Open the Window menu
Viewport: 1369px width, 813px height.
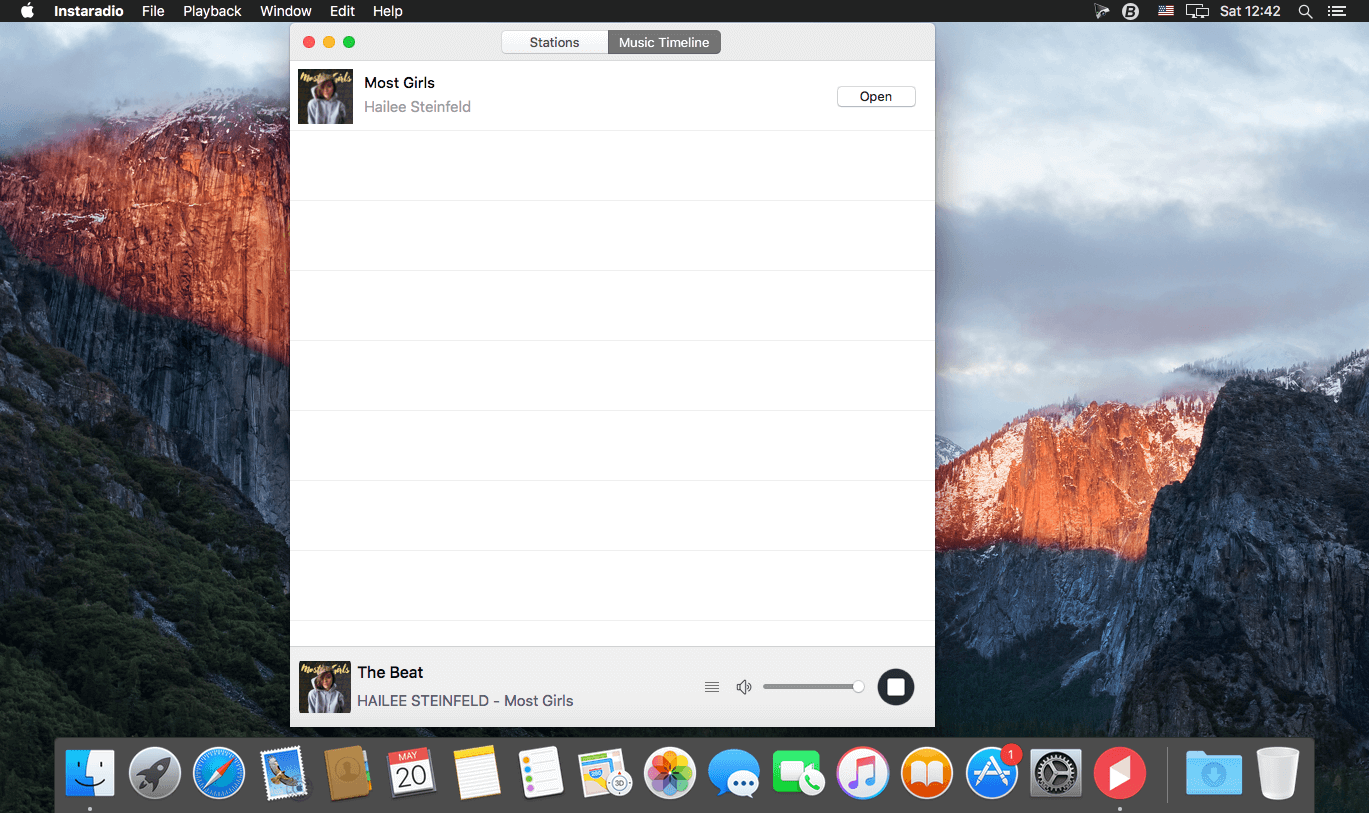click(x=285, y=11)
